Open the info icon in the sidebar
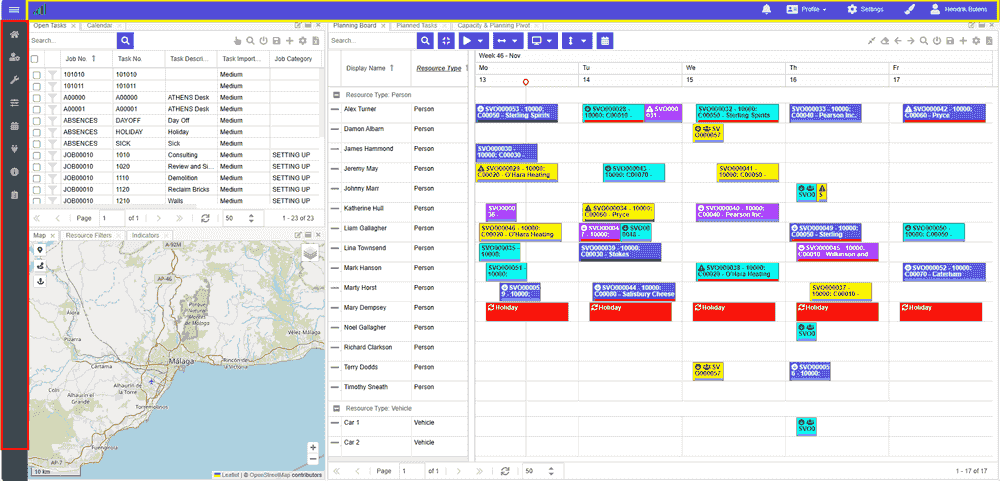The height and width of the screenshot is (481, 1000). coord(14,172)
